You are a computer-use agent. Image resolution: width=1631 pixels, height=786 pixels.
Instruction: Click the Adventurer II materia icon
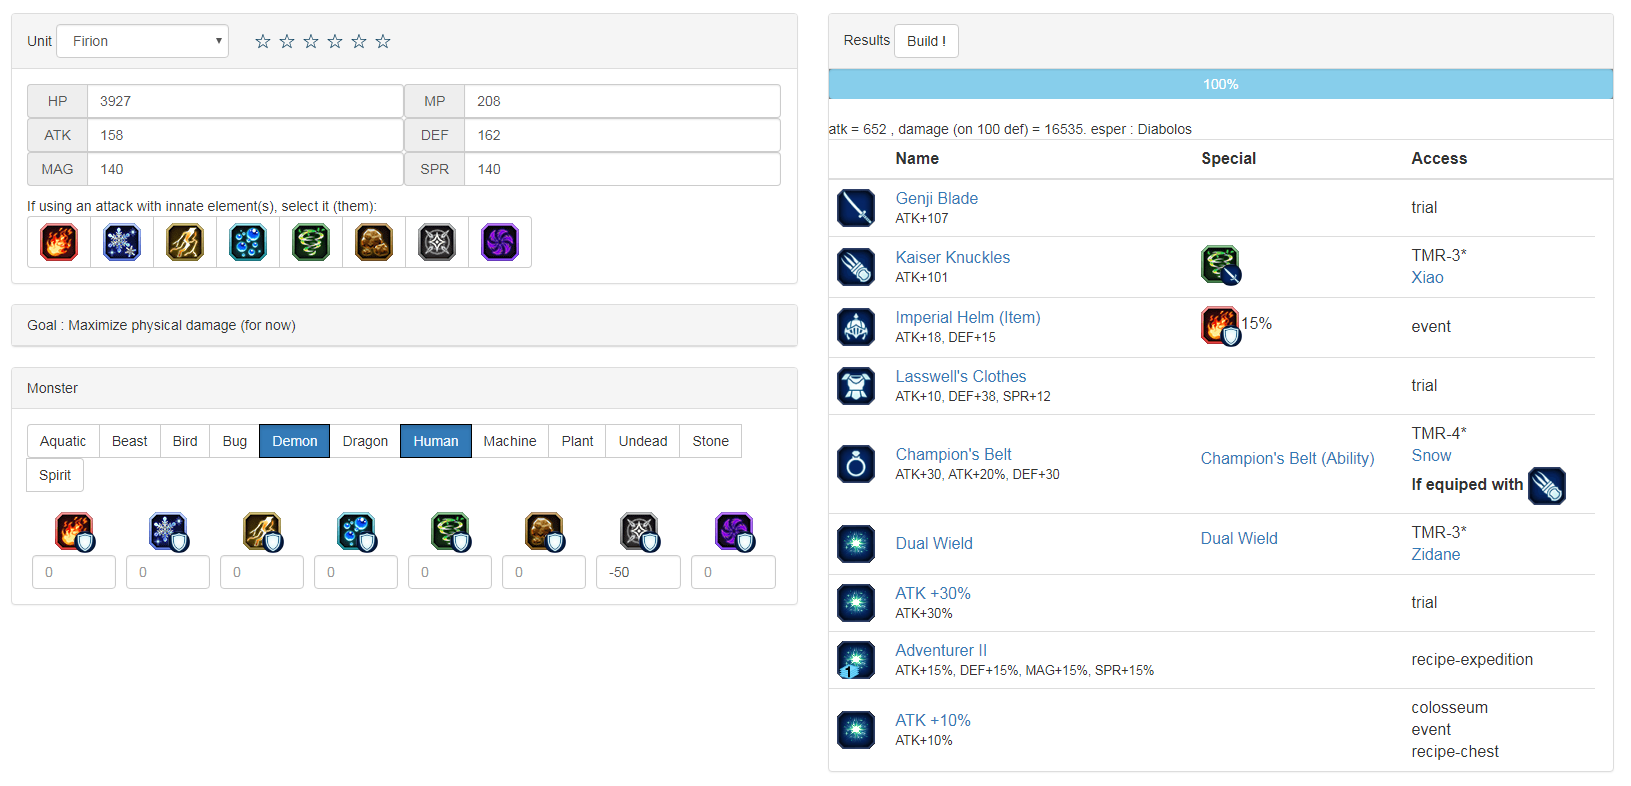click(x=856, y=660)
